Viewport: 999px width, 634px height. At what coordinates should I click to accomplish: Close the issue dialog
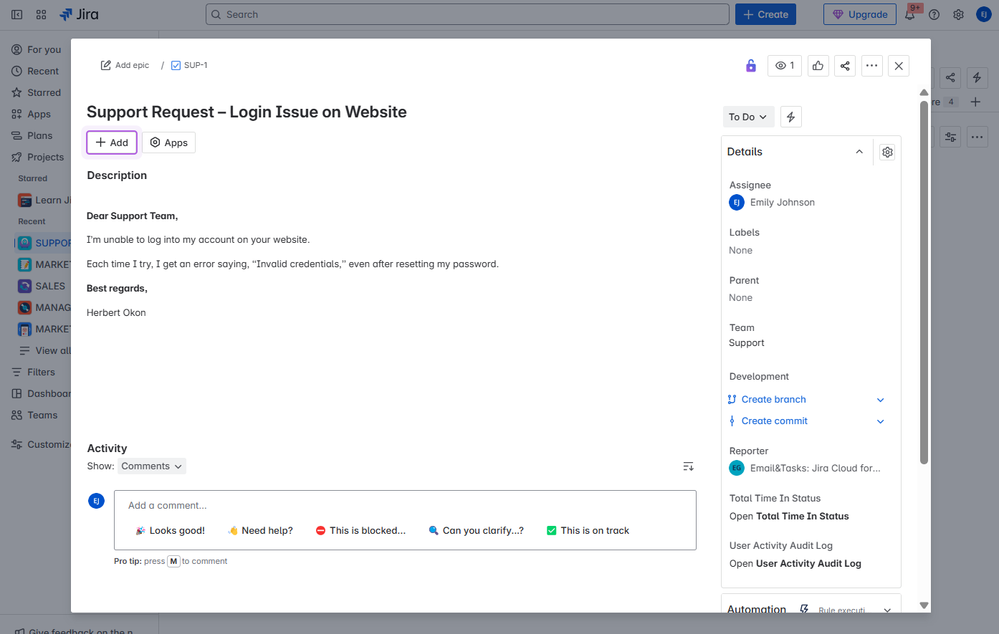pos(898,66)
